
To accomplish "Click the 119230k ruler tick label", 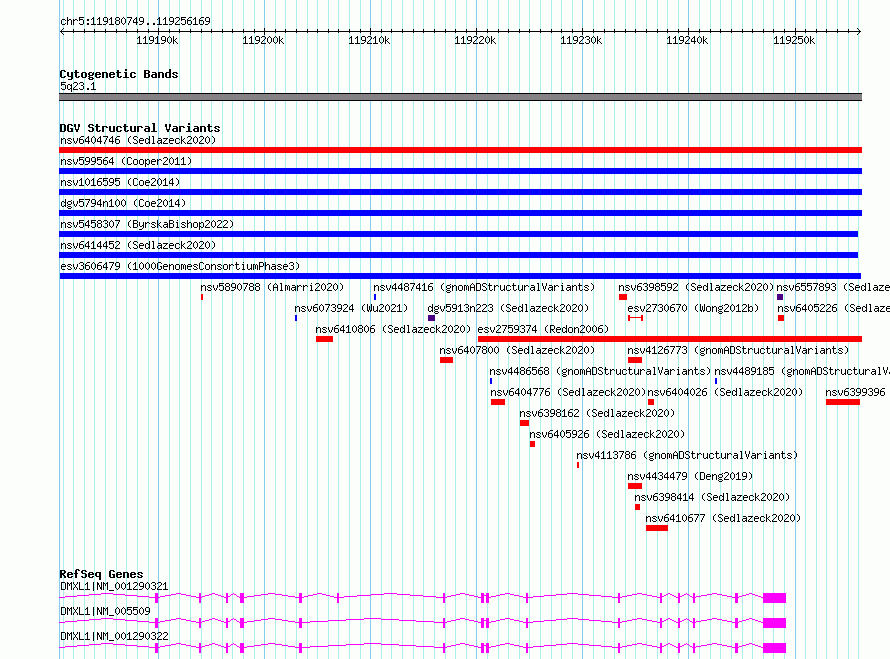I will (x=581, y=40).
